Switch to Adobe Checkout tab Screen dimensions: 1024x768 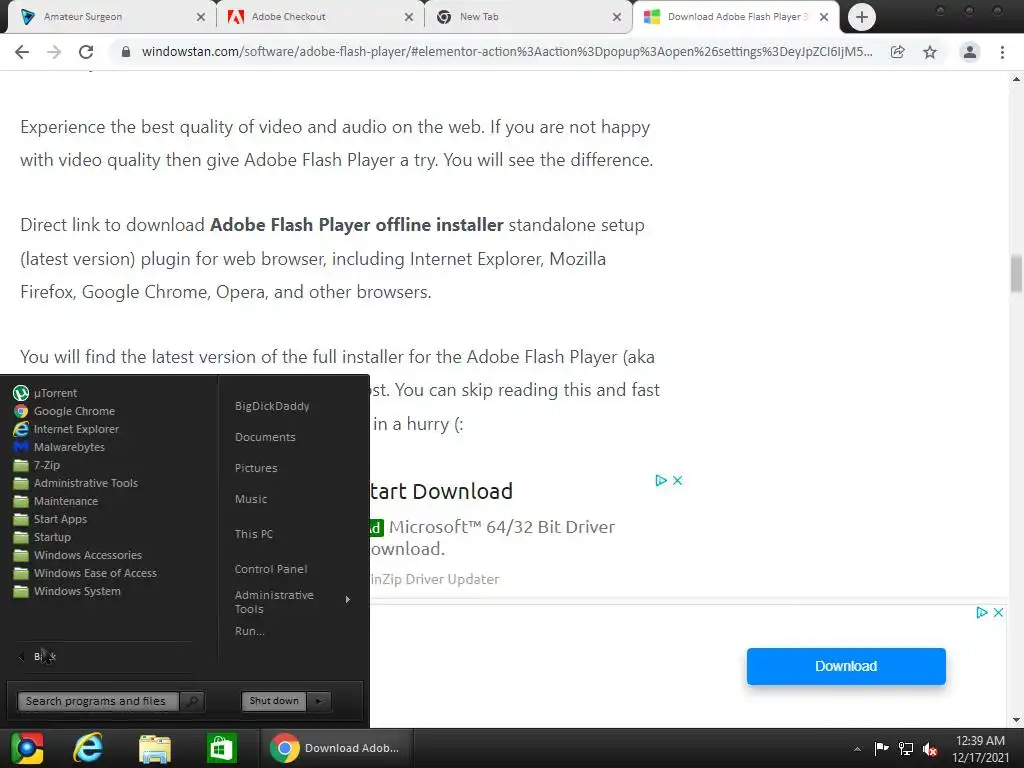coord(320,17)
